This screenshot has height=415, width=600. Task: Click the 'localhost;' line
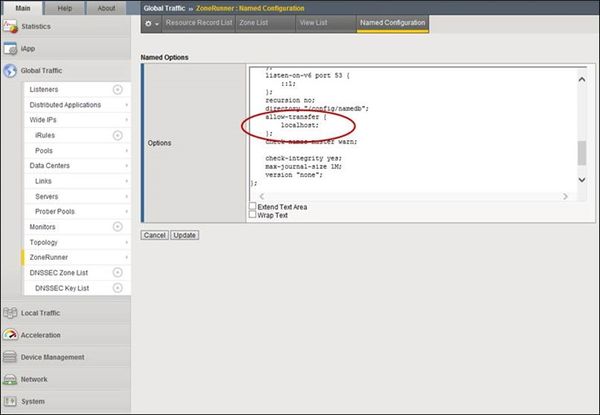click(x=300, y=125)
